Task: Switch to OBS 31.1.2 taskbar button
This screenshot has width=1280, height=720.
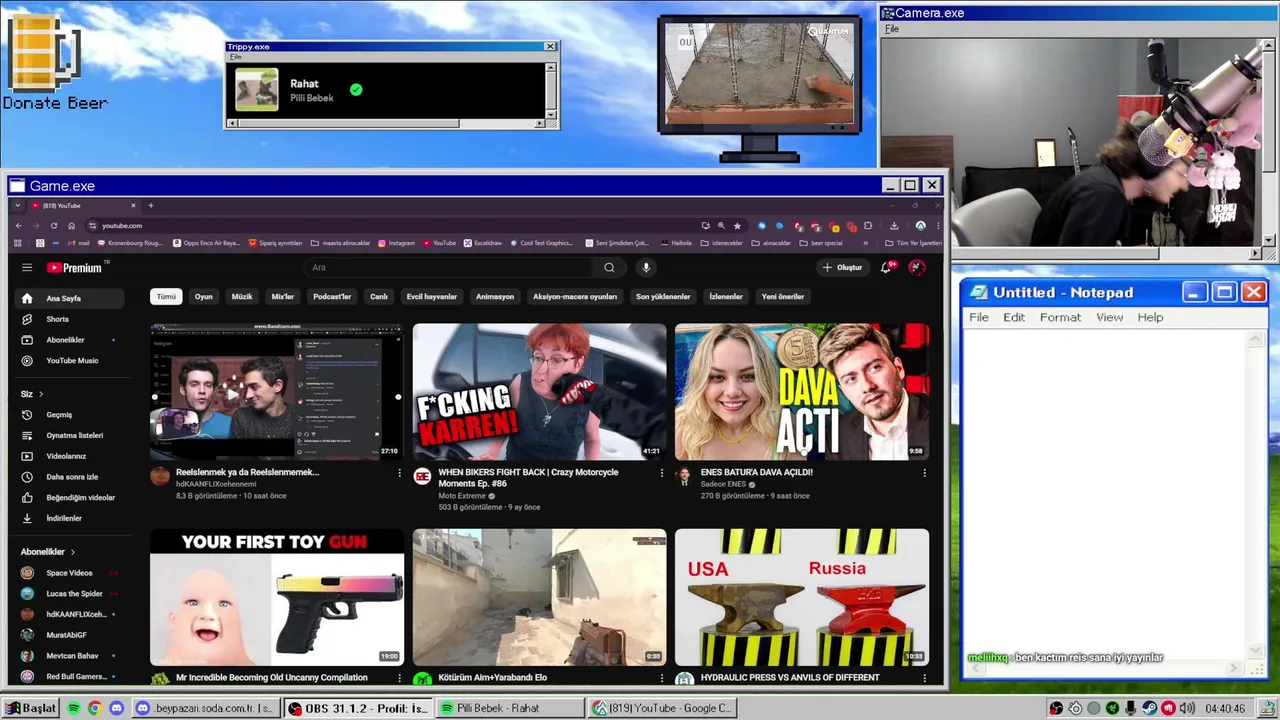Action: pos(356,708)
